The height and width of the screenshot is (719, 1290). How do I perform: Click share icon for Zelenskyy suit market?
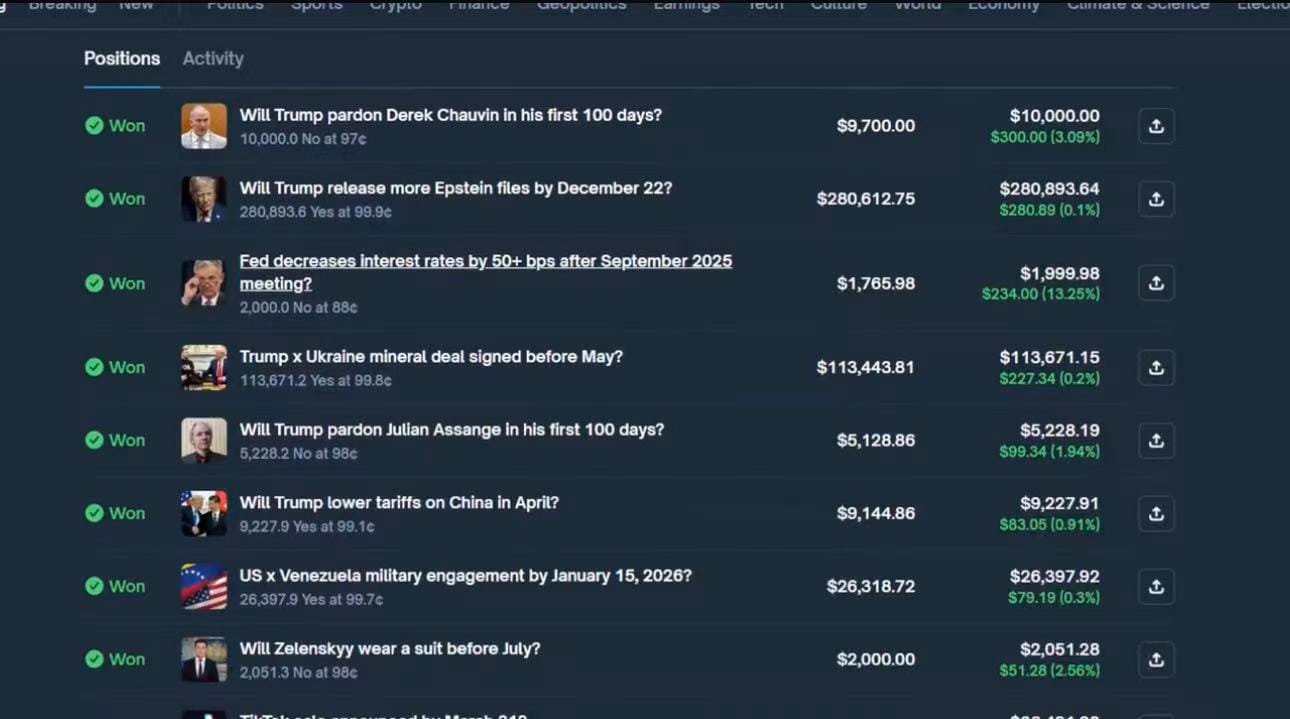[1156, 659]
